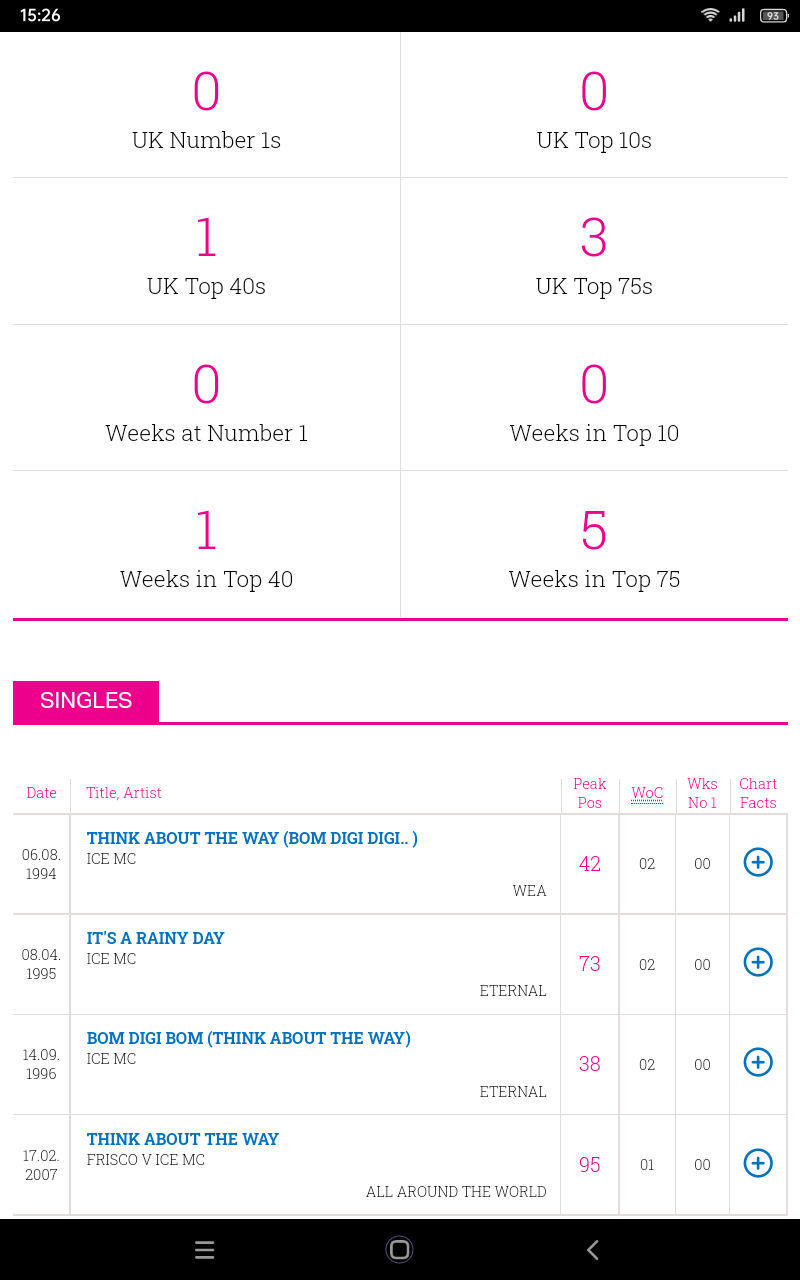Viewport: 800px width, 1280px height.
Task: Tap the battery indicator icon
Action: point(774,15)
